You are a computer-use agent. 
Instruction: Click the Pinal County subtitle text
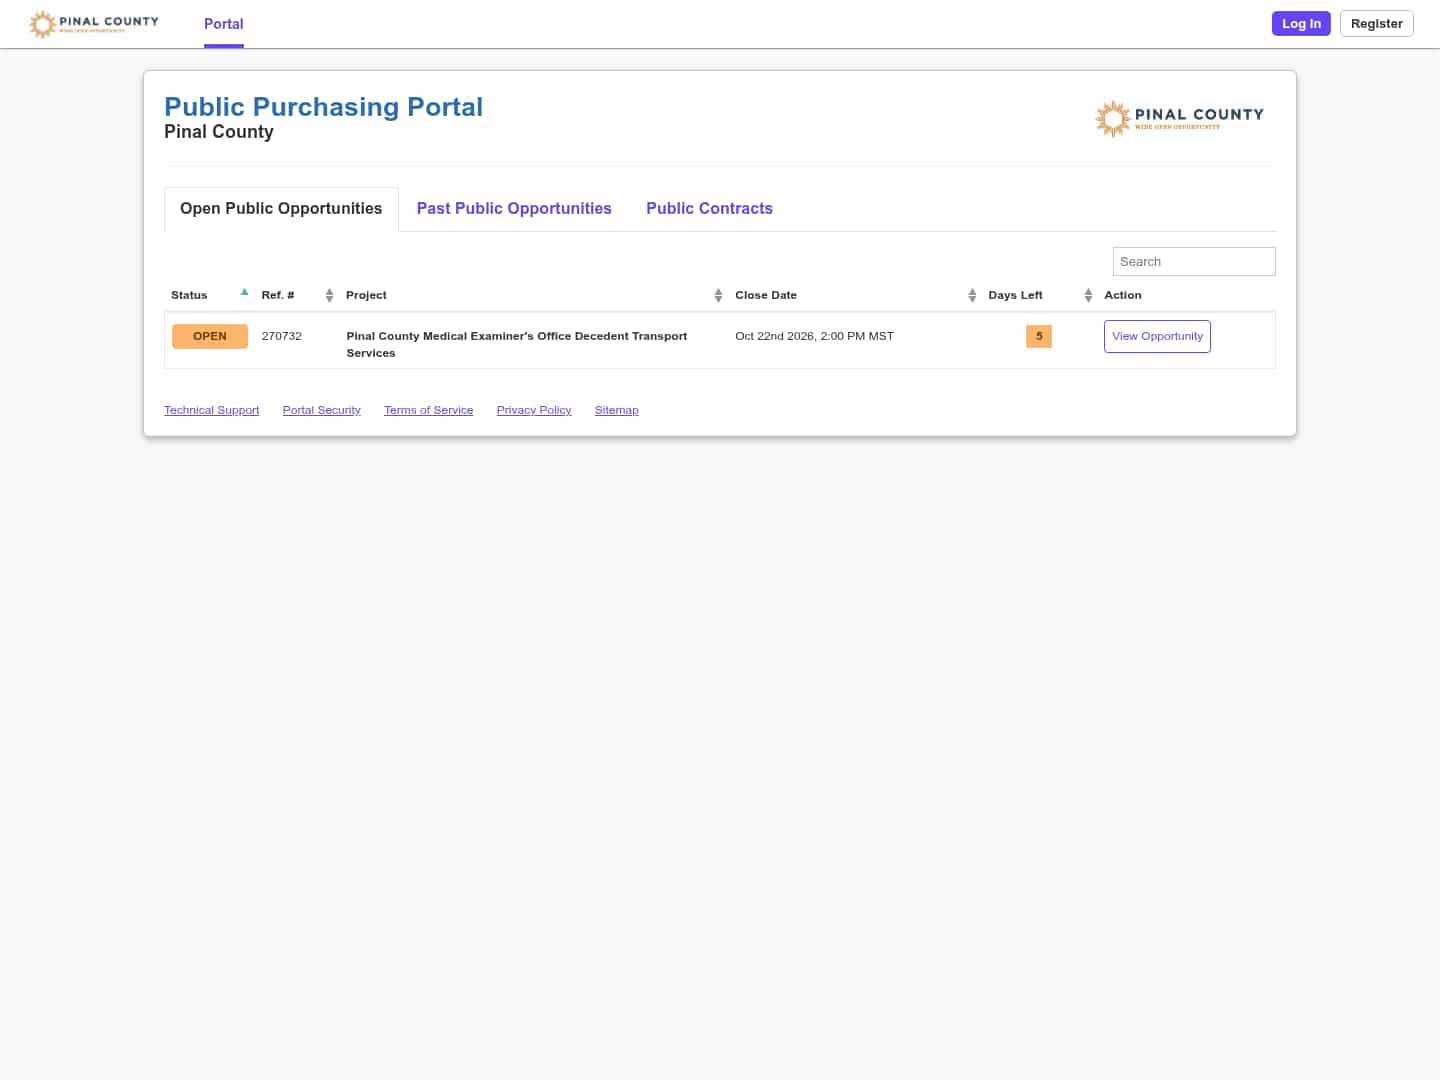coord(219,132)
